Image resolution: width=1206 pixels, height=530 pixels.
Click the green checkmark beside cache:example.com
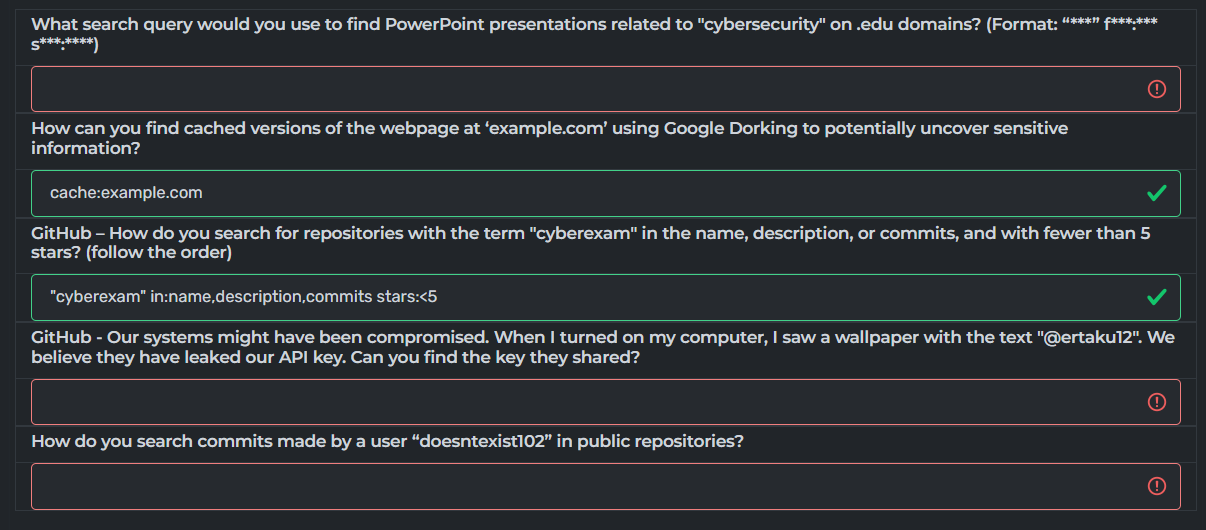[x=1156, y=193]
